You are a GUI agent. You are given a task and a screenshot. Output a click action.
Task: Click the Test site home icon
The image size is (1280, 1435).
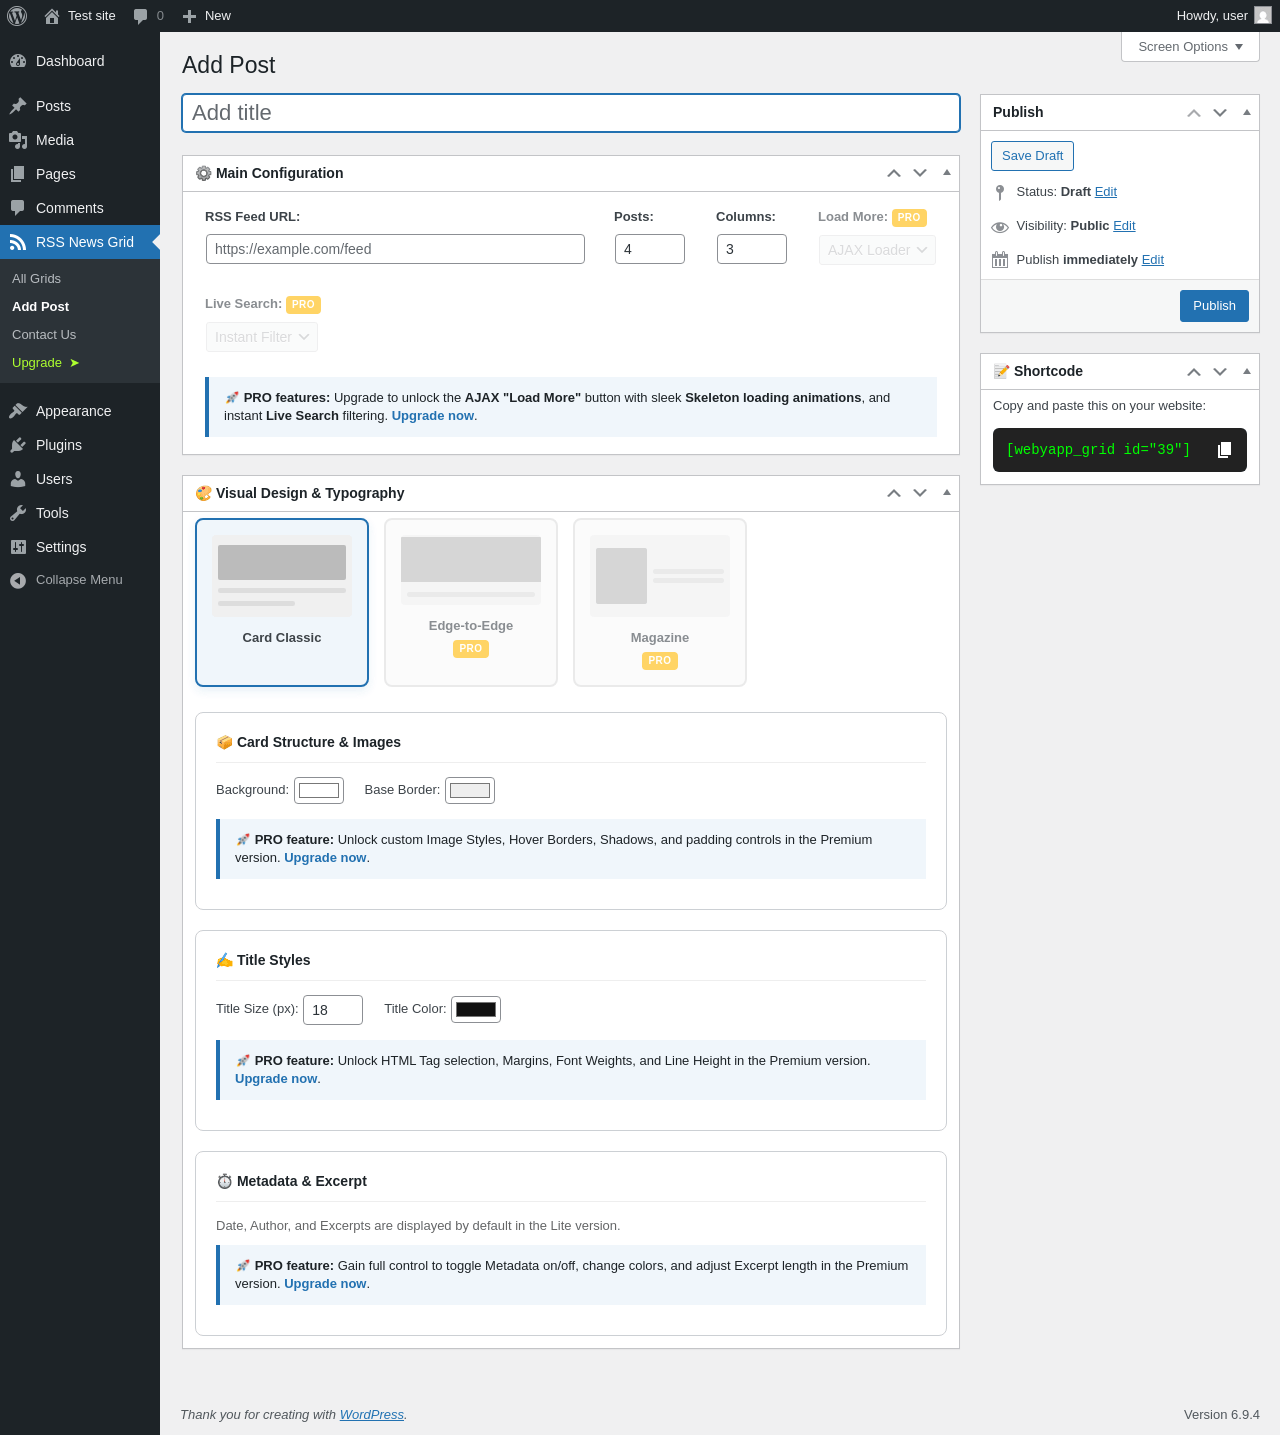coord(52,16)
